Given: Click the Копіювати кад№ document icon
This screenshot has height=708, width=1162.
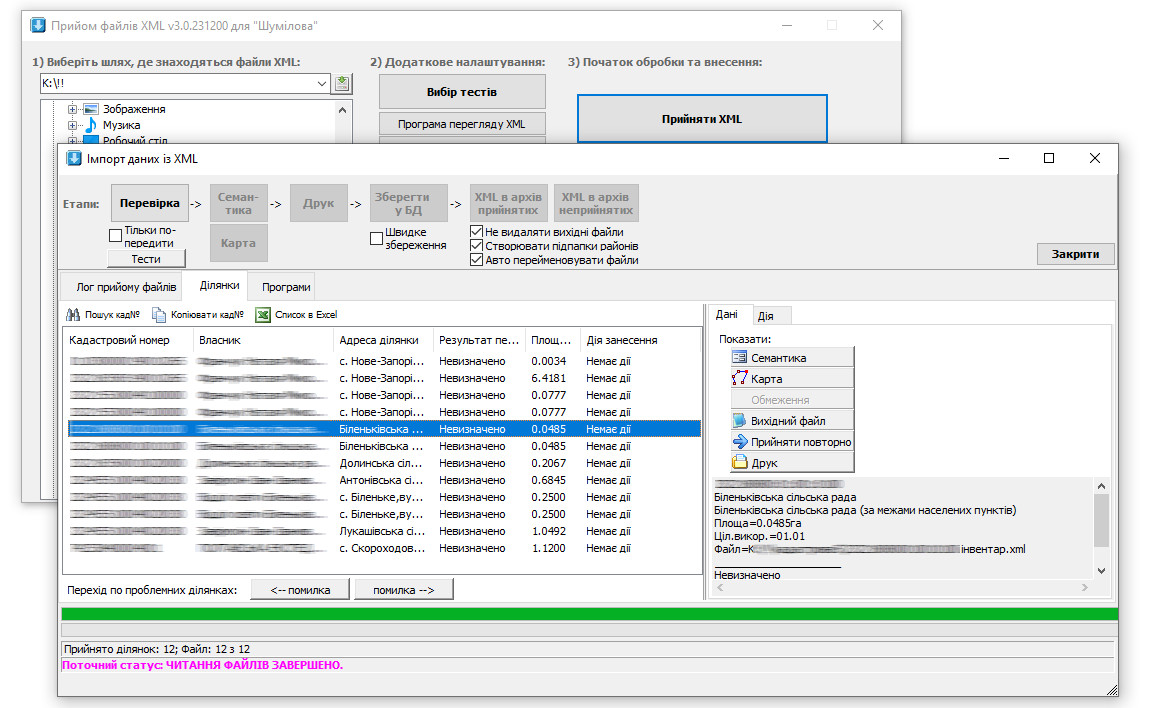Looking at the screenshot, I should click(x=159, y=315).
